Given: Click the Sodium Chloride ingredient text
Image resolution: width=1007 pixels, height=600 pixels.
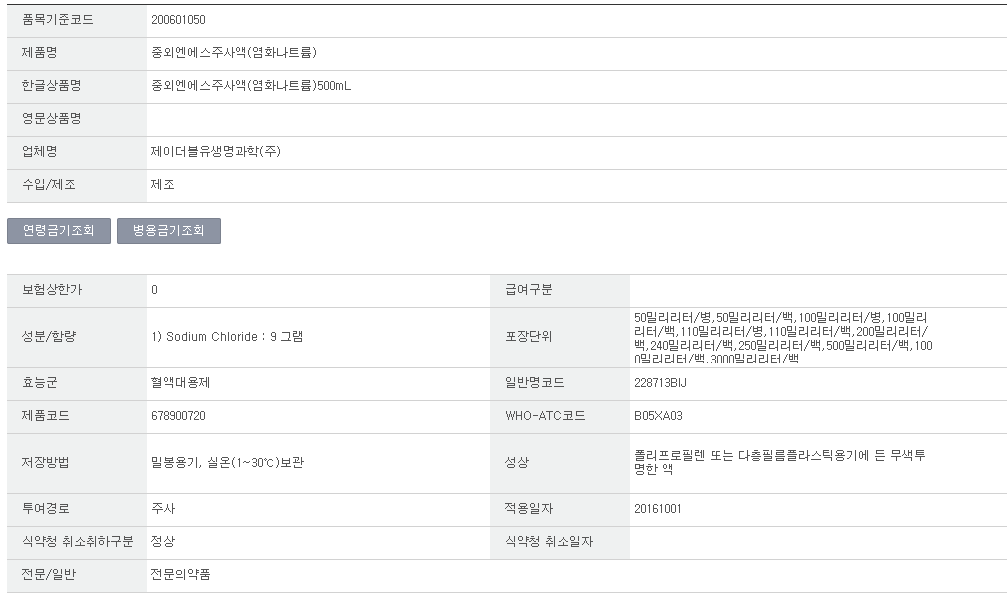Looking at the screenshot, I should (227, 337).
